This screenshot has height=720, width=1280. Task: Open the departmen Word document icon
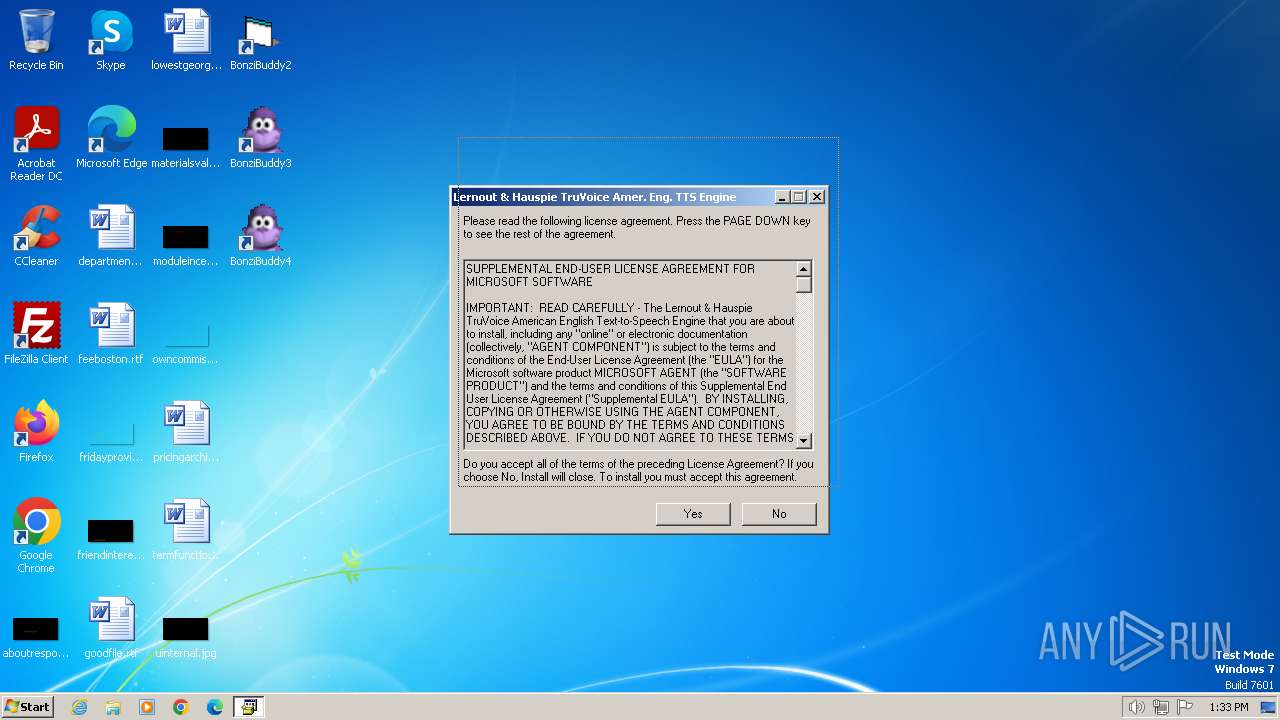111,236
